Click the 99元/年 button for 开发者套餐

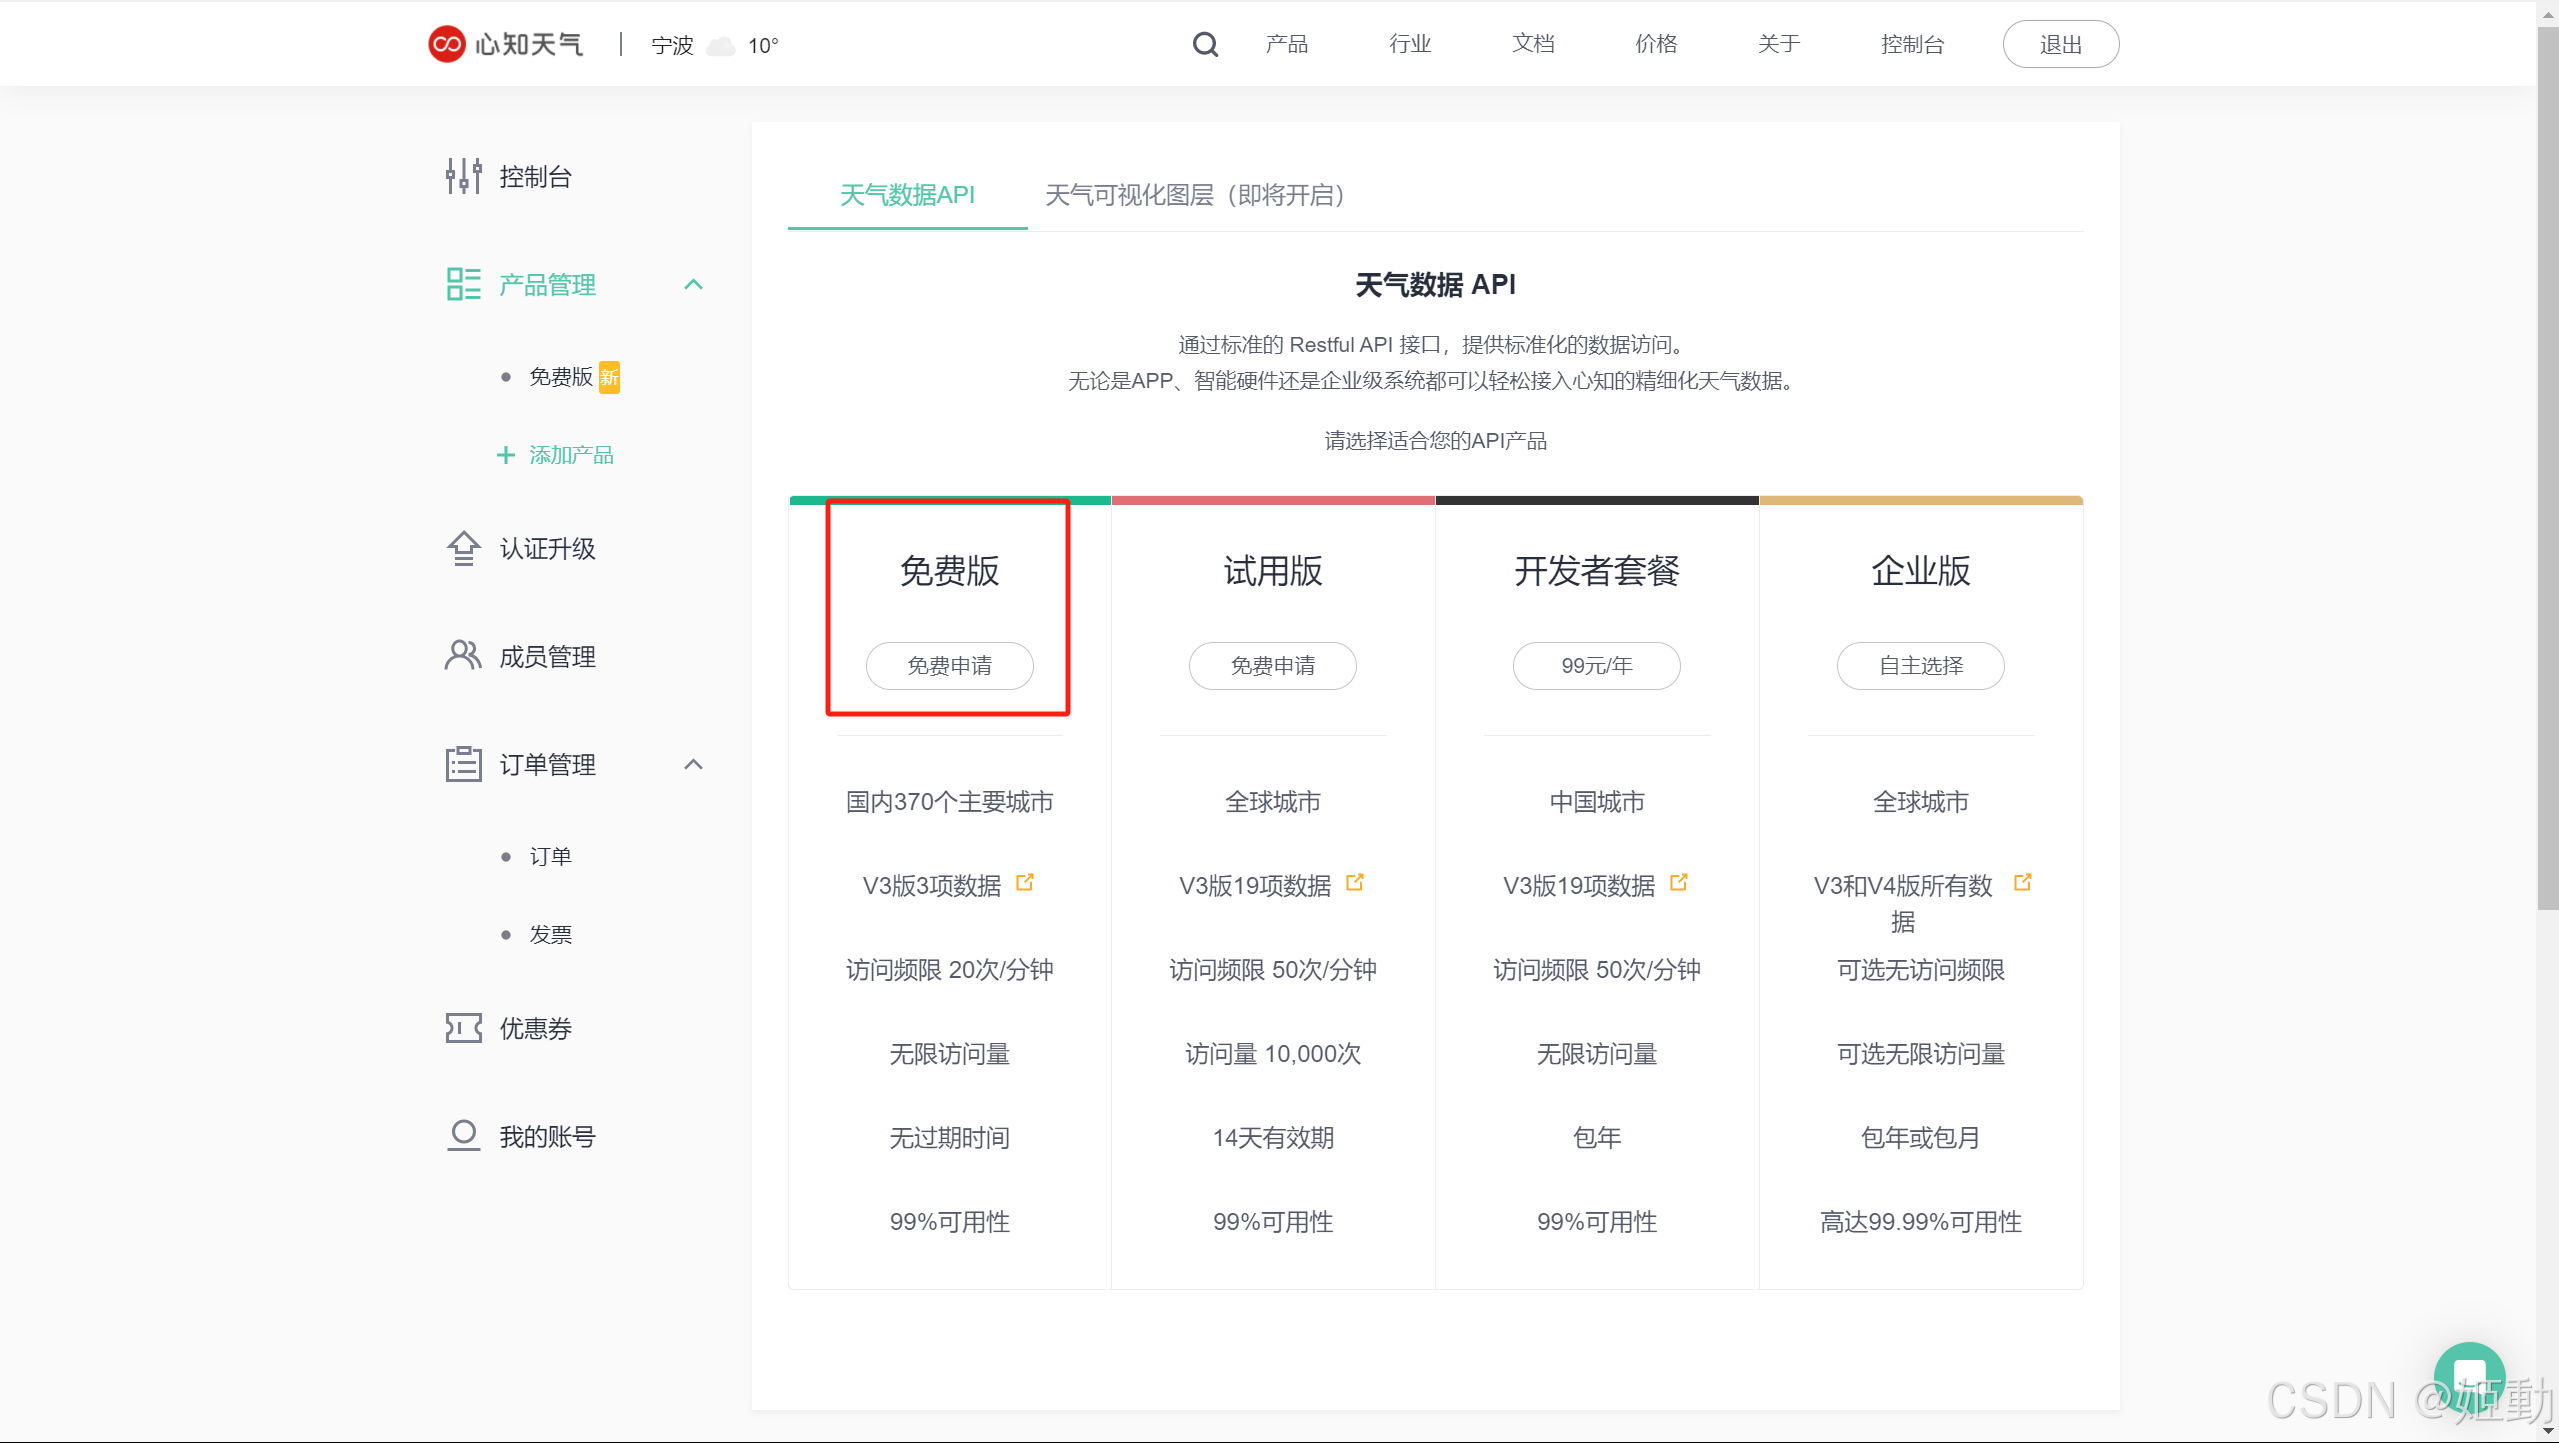(x=1596, y=666)
